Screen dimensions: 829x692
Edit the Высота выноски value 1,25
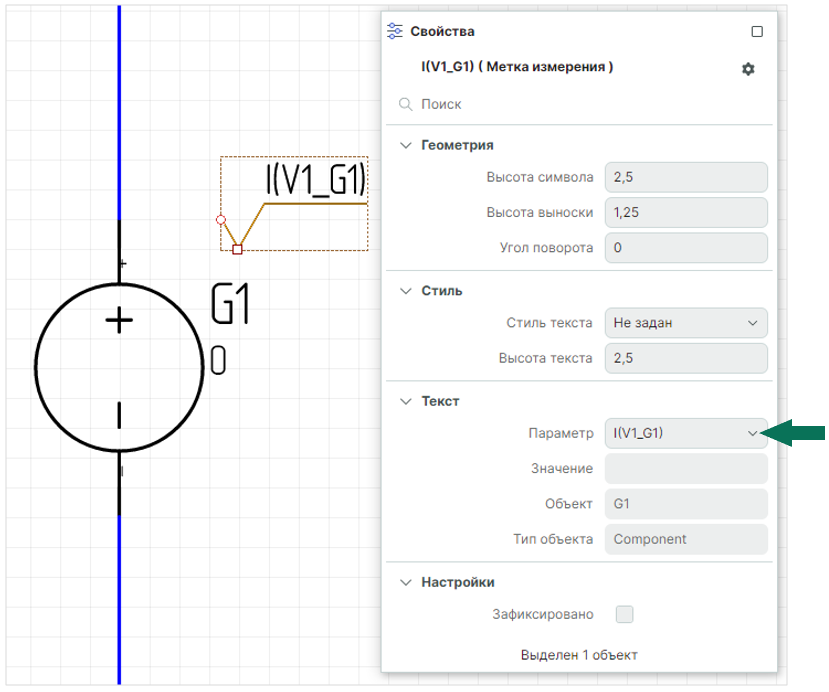pyautogui.click(x=686, y=213)
